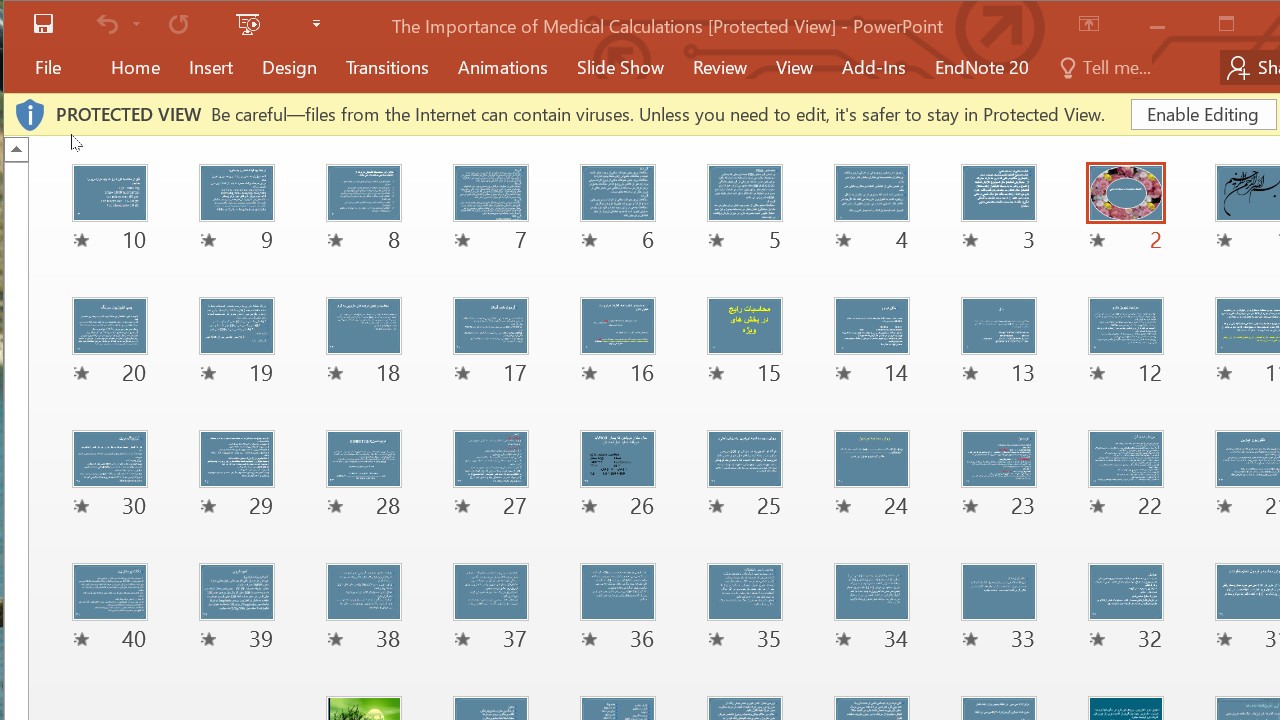Open the Design ribbon tab
The width and height of the screenshot is (1280, 720).
tap(289, 68)
